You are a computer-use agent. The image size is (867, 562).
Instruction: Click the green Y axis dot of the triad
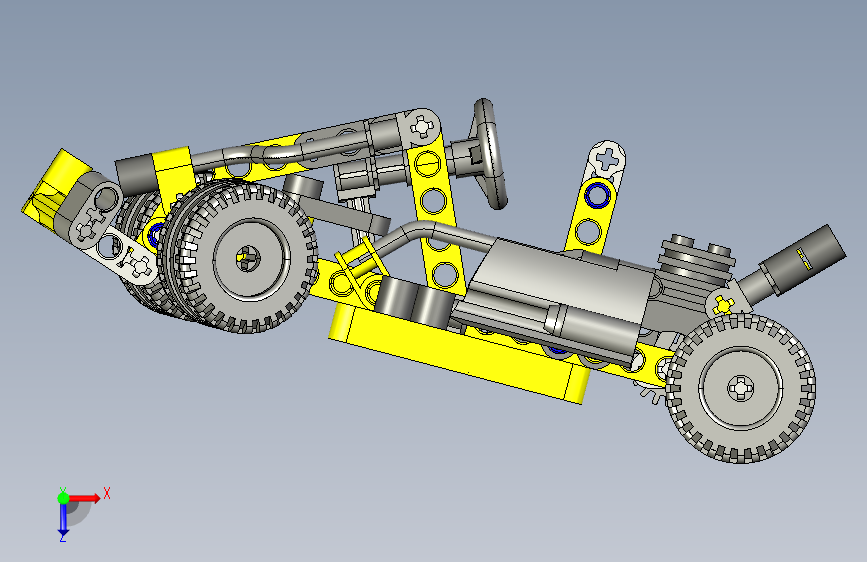click(x=63, y=498)
